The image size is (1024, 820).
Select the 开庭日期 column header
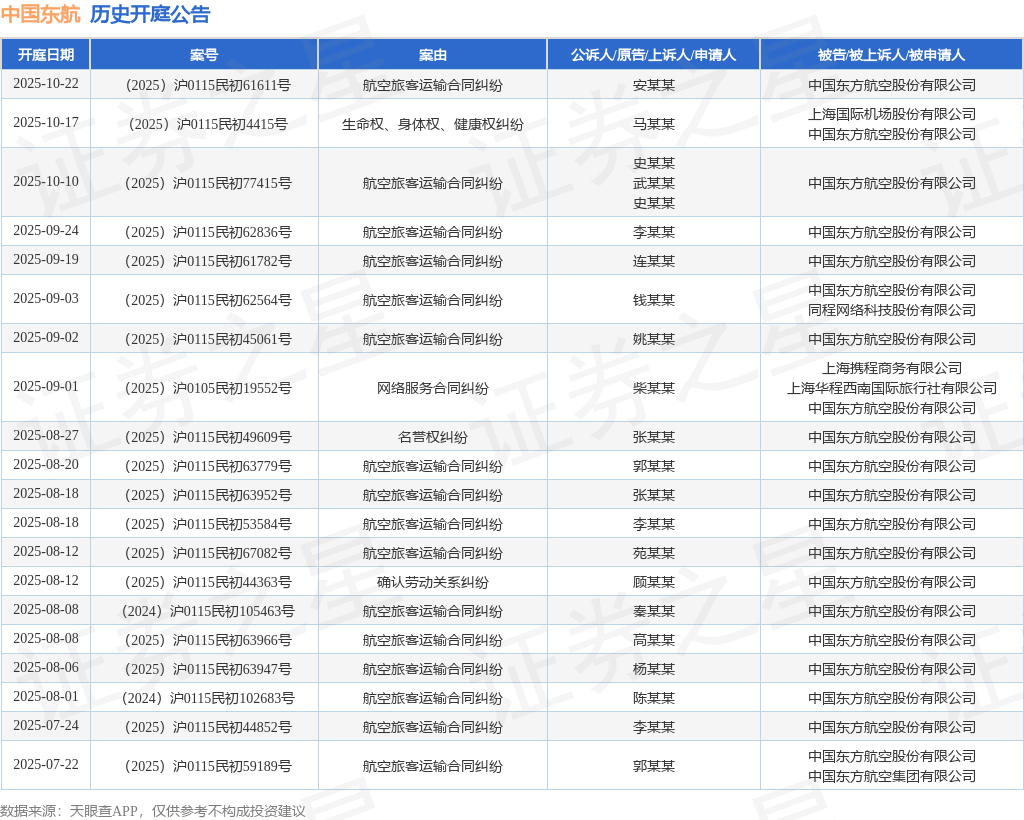point(46,55)
